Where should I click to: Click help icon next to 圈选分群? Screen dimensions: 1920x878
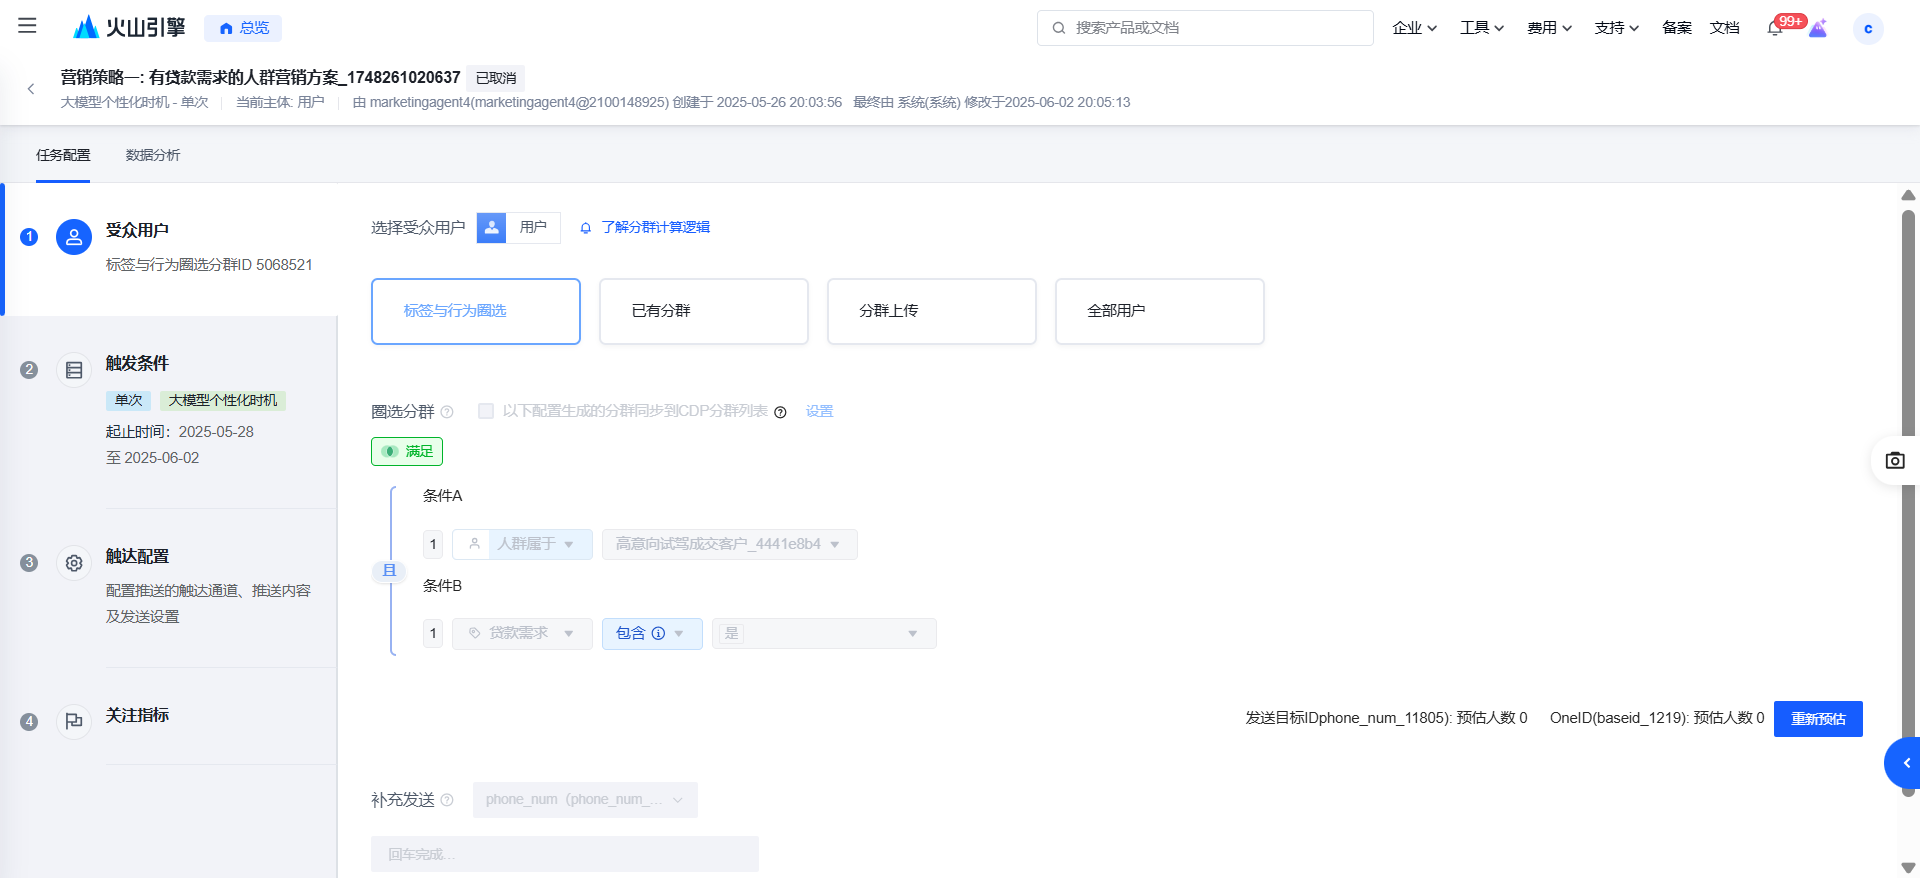[447, 412]
